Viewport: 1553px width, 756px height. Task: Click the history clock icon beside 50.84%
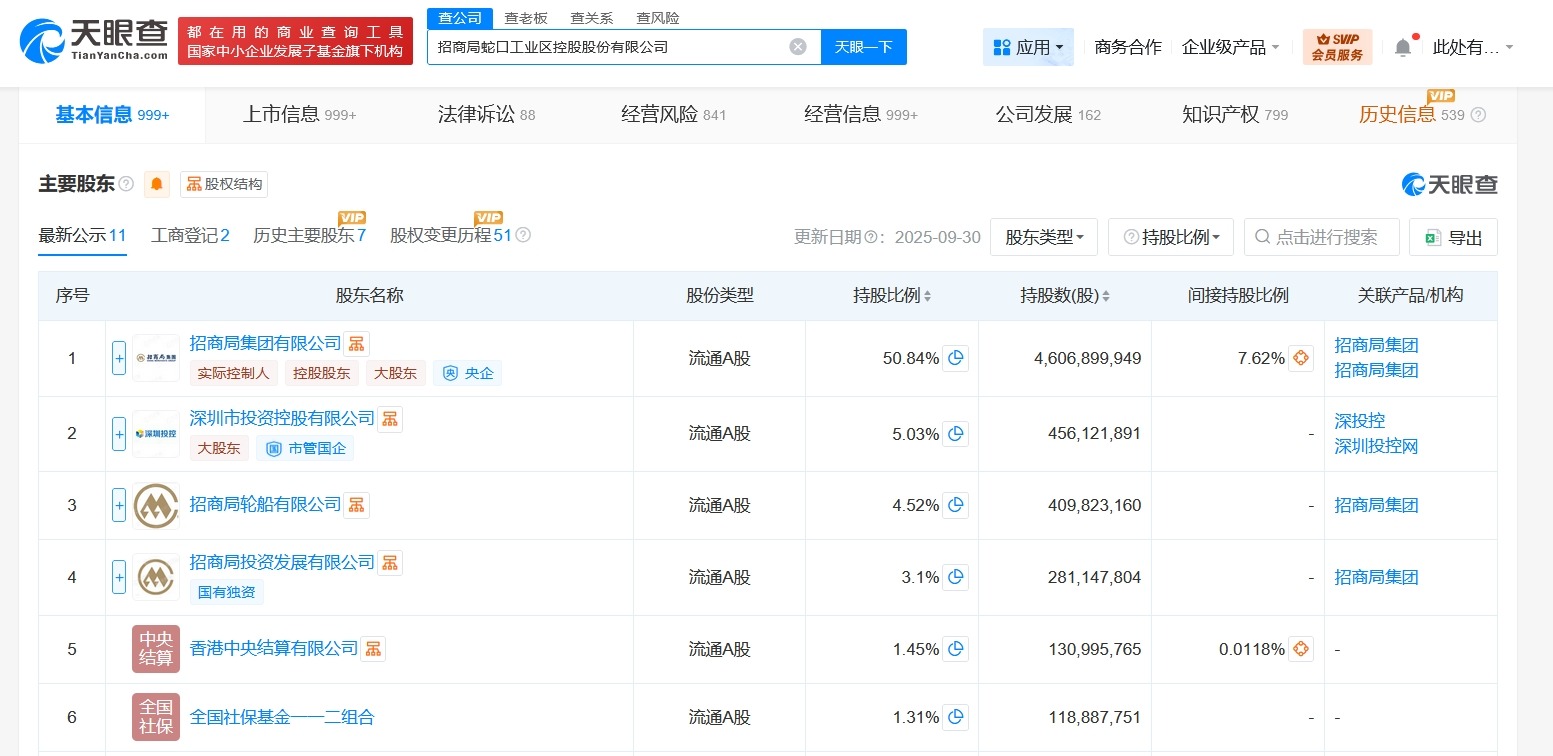click(x=956, y=357)
